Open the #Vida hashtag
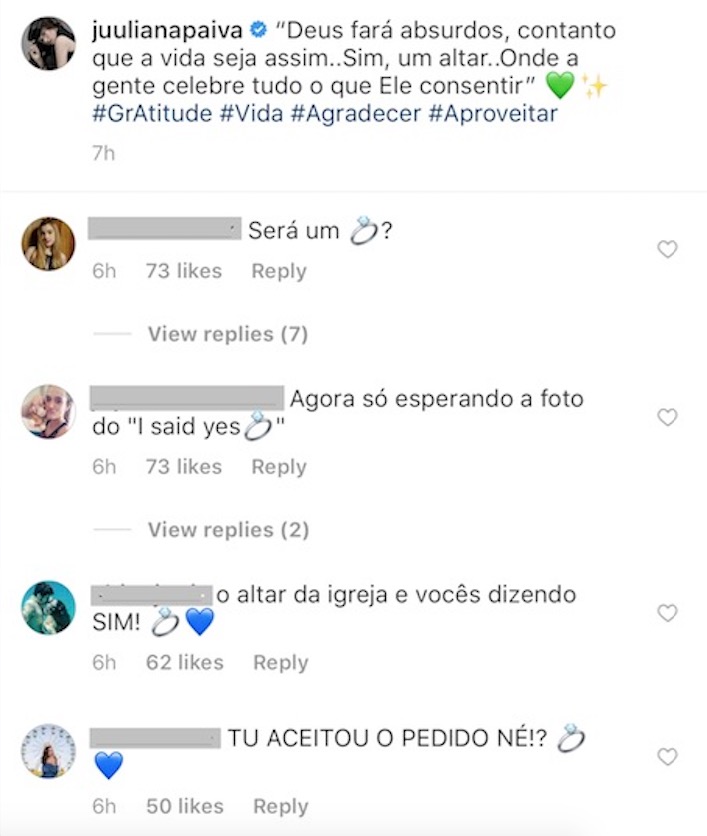Viewport: 707px width, 836px height. point(252,114)
